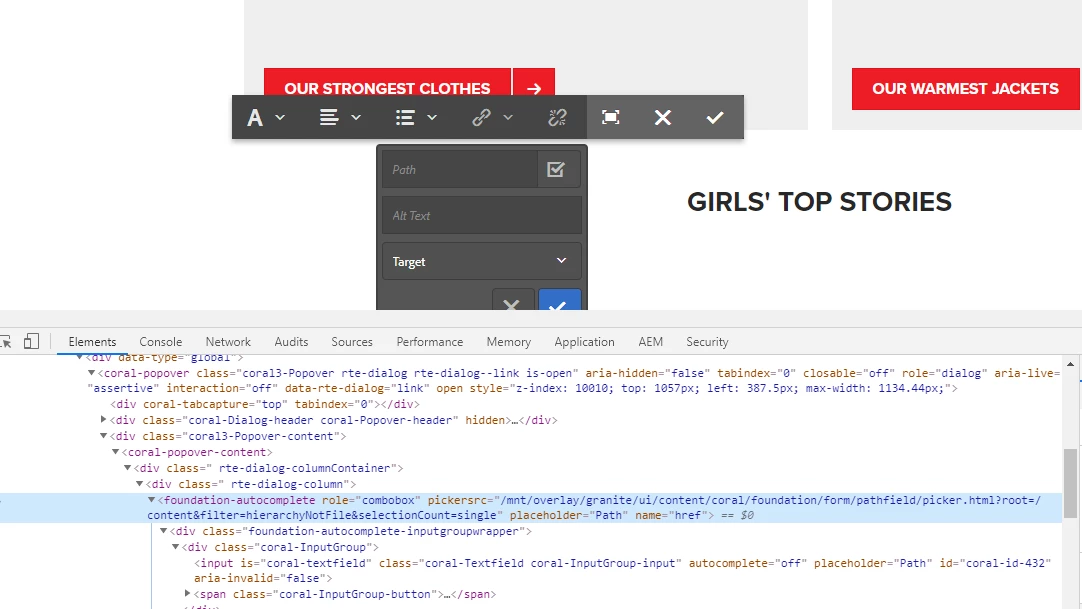Screen dimensions: 1082x609
Task: Open the text format A icon
Action: tap(255, 118)
